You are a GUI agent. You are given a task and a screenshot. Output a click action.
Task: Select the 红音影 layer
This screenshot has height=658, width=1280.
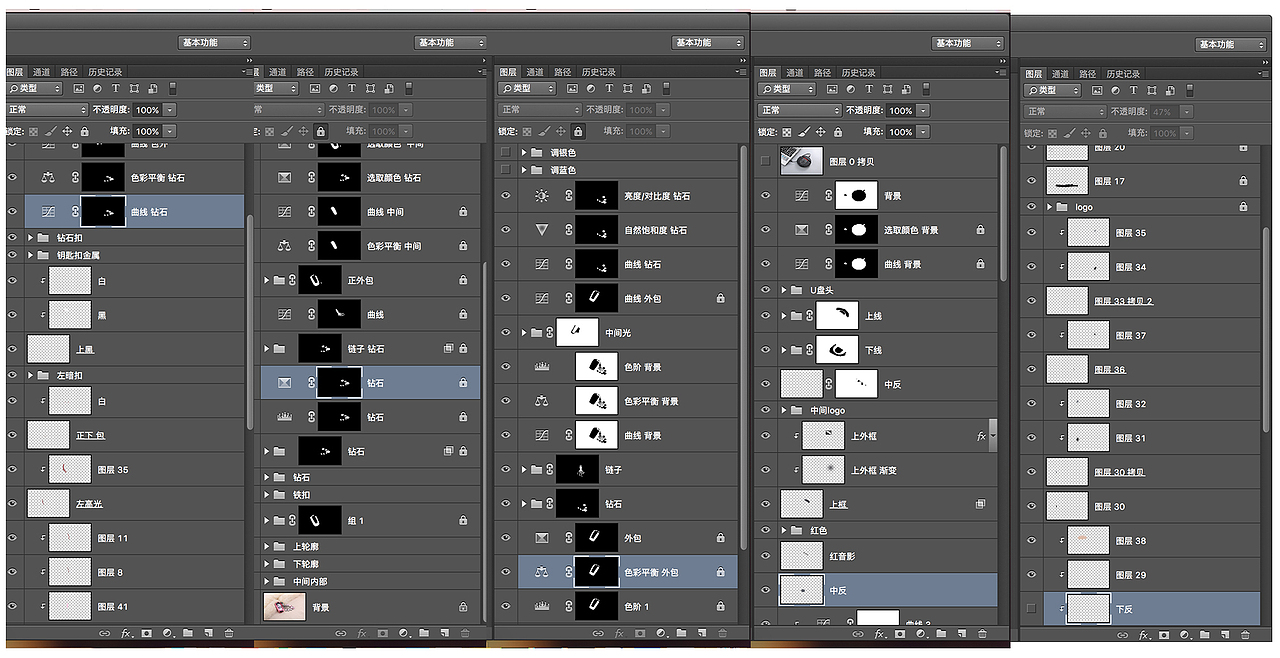coord(843,556)
